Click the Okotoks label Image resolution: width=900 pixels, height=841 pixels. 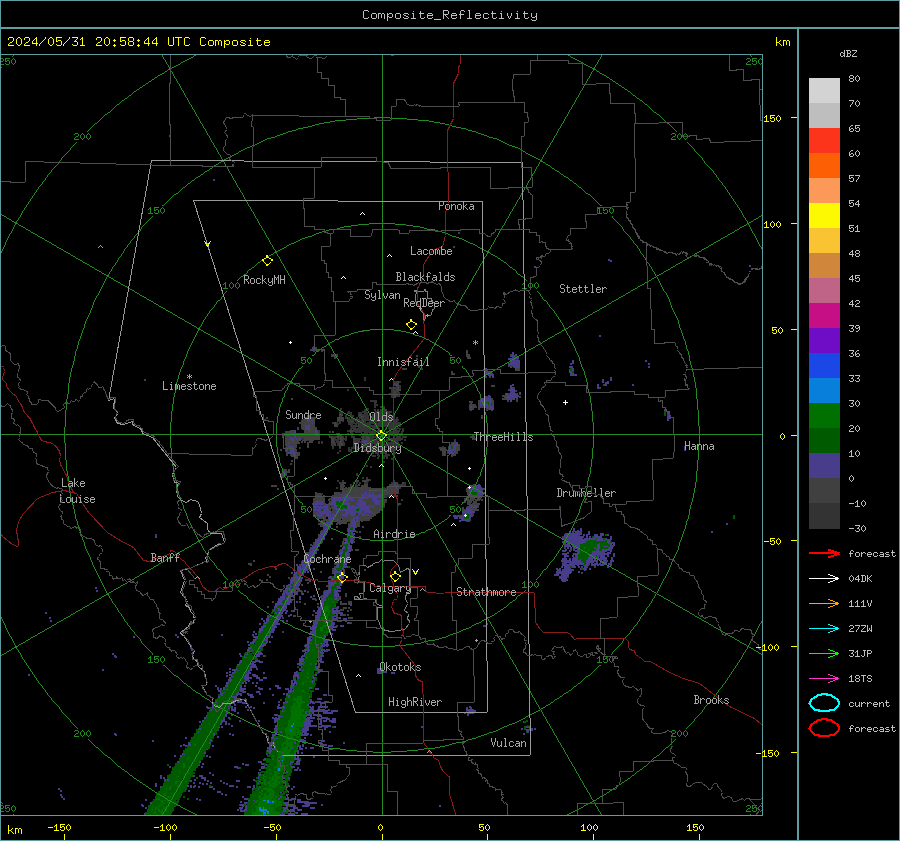(x=400, y=667)
